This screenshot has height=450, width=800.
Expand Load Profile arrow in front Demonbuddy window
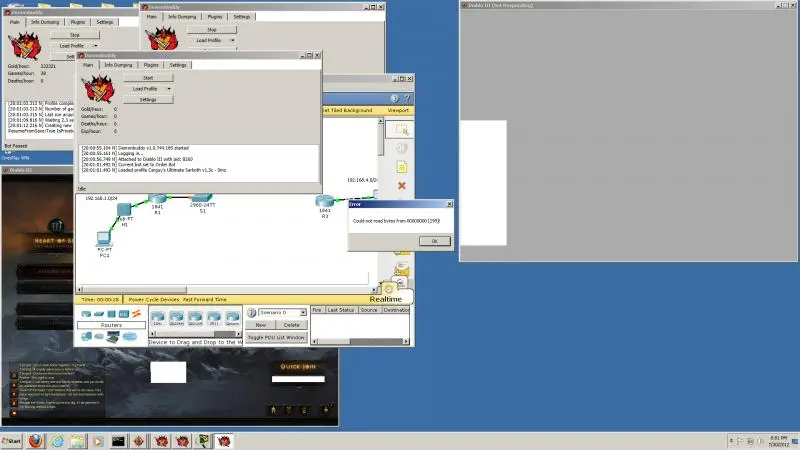pos(169,89)
